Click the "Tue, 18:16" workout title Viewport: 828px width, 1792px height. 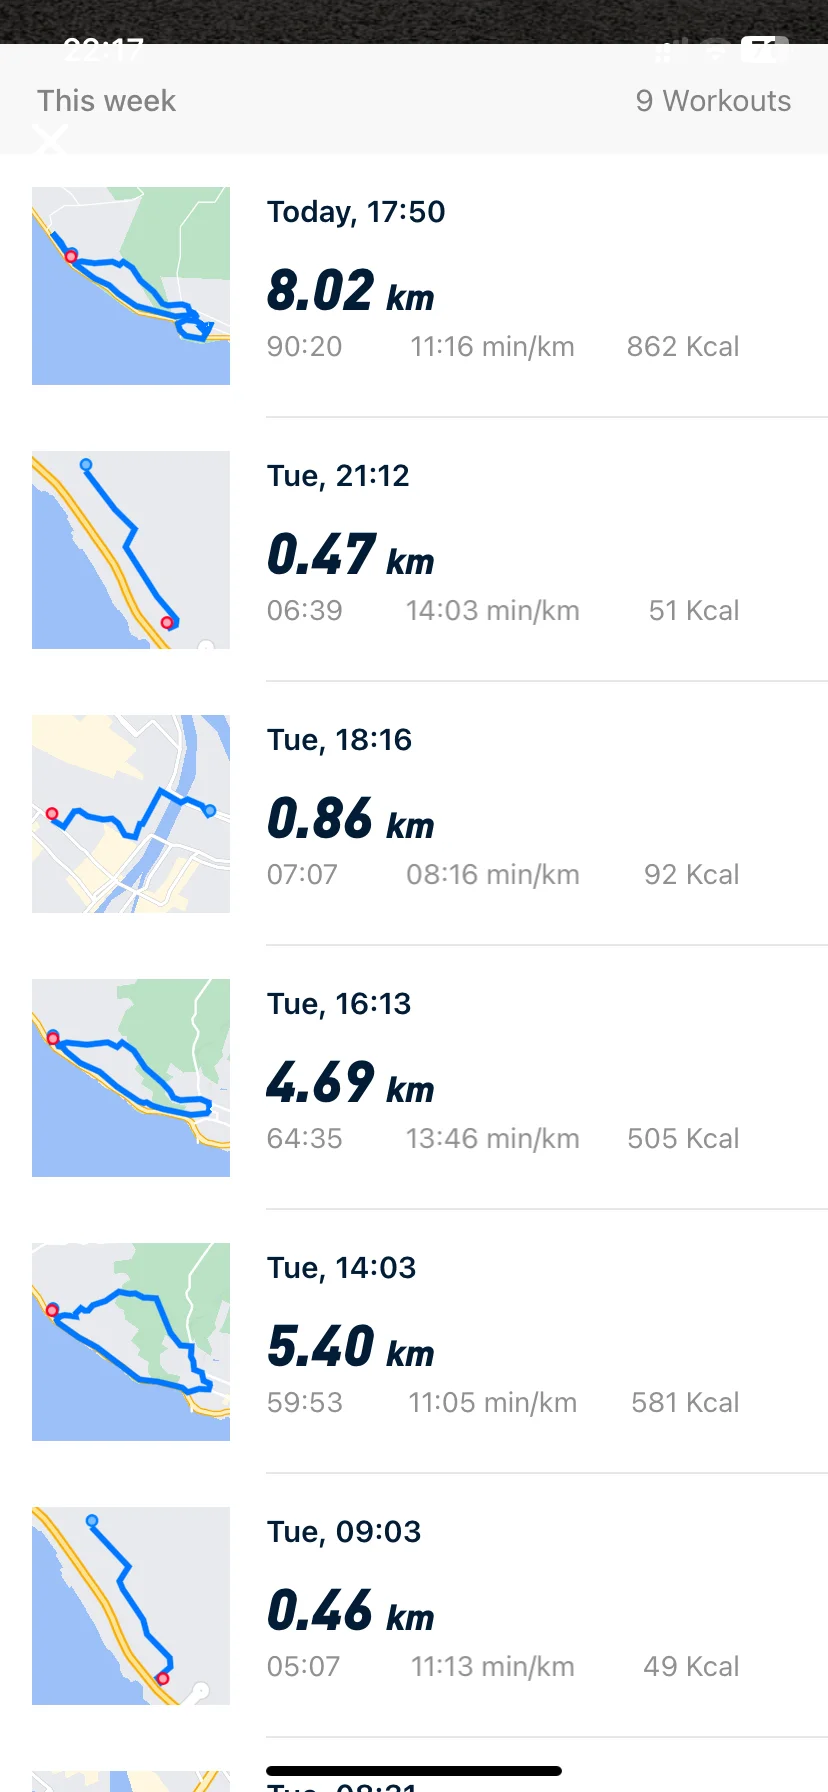(339, 740)
